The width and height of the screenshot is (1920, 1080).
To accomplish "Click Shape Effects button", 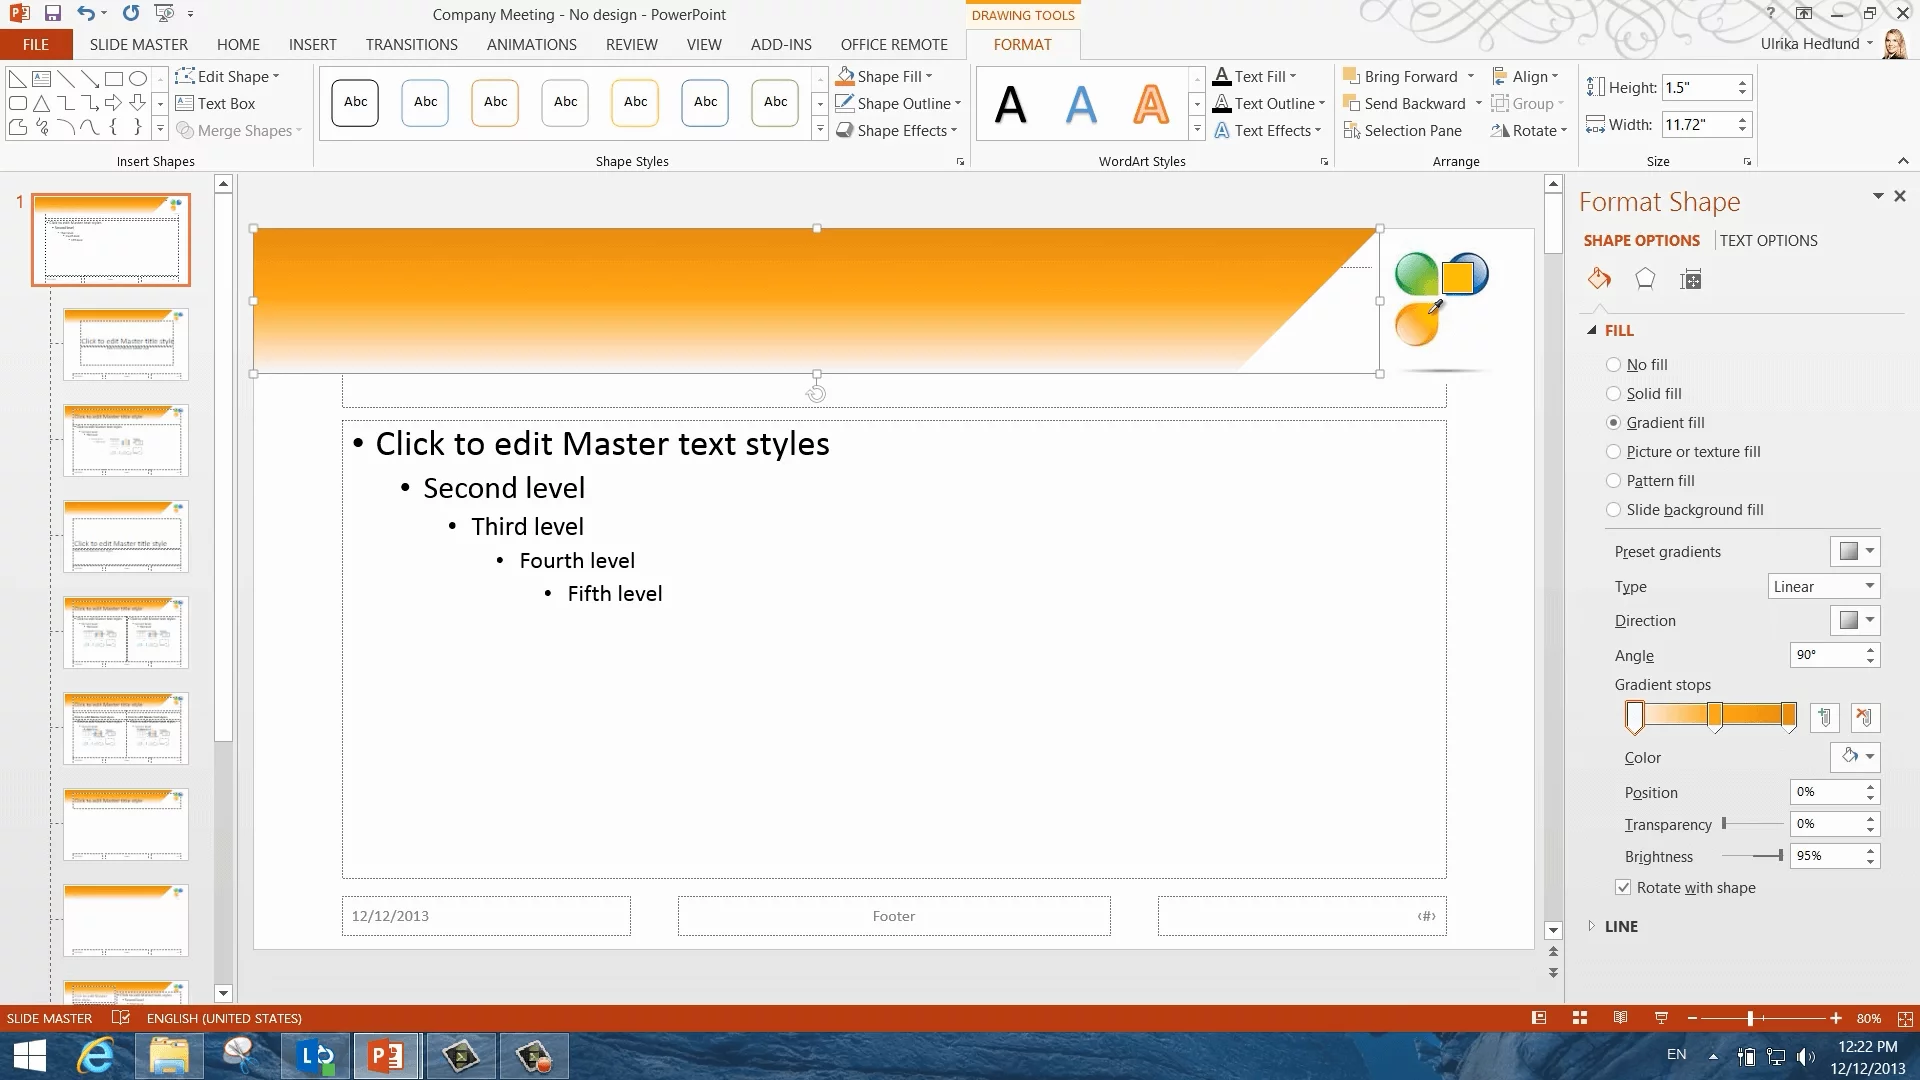I will pos(897,131).
